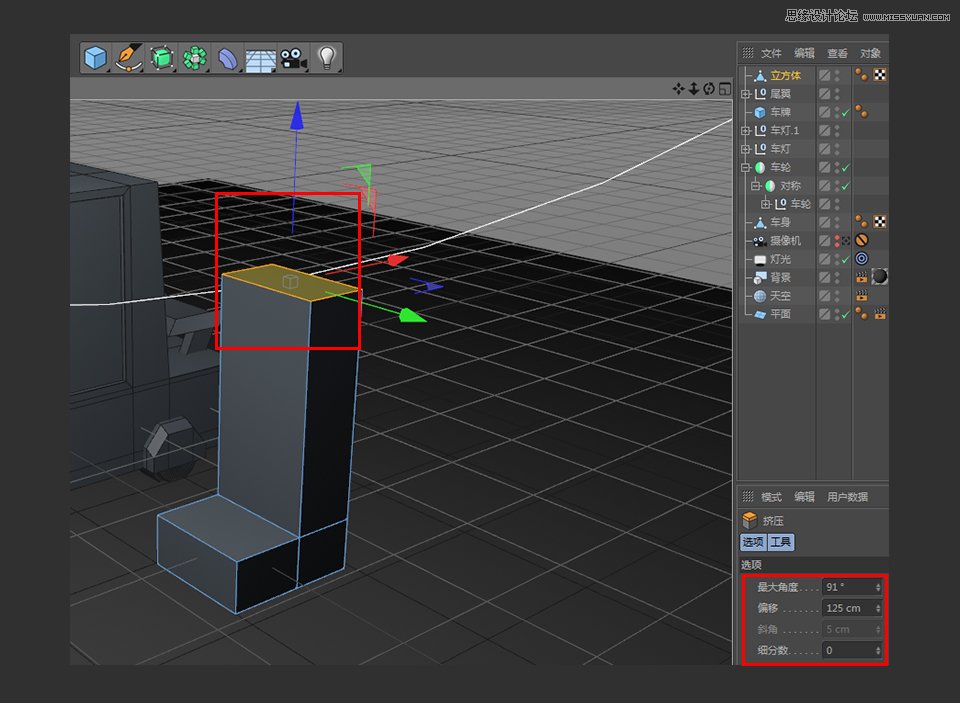Expand the 车灯.1 tree item
This screenshot has width=960, height=703.
point(744,130)
